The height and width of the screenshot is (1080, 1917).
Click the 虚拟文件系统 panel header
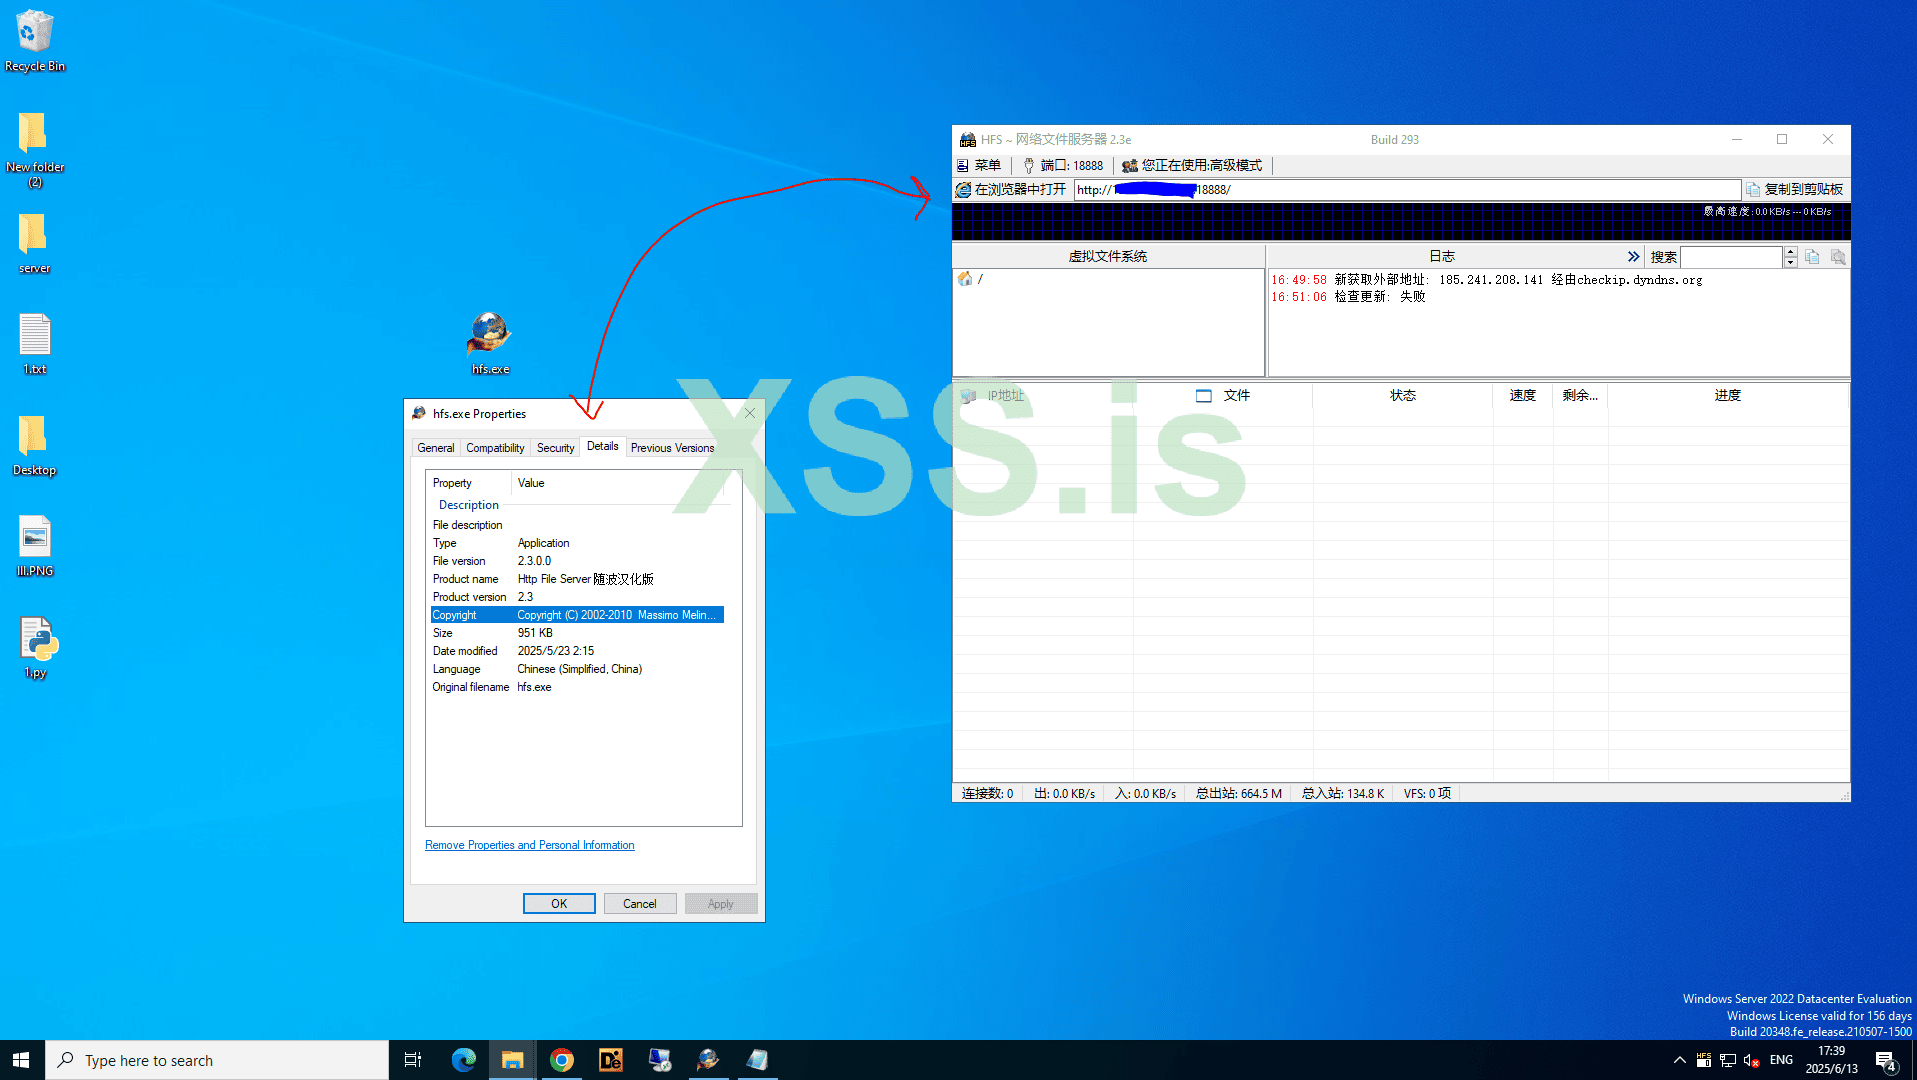[x=1108, y=256]
